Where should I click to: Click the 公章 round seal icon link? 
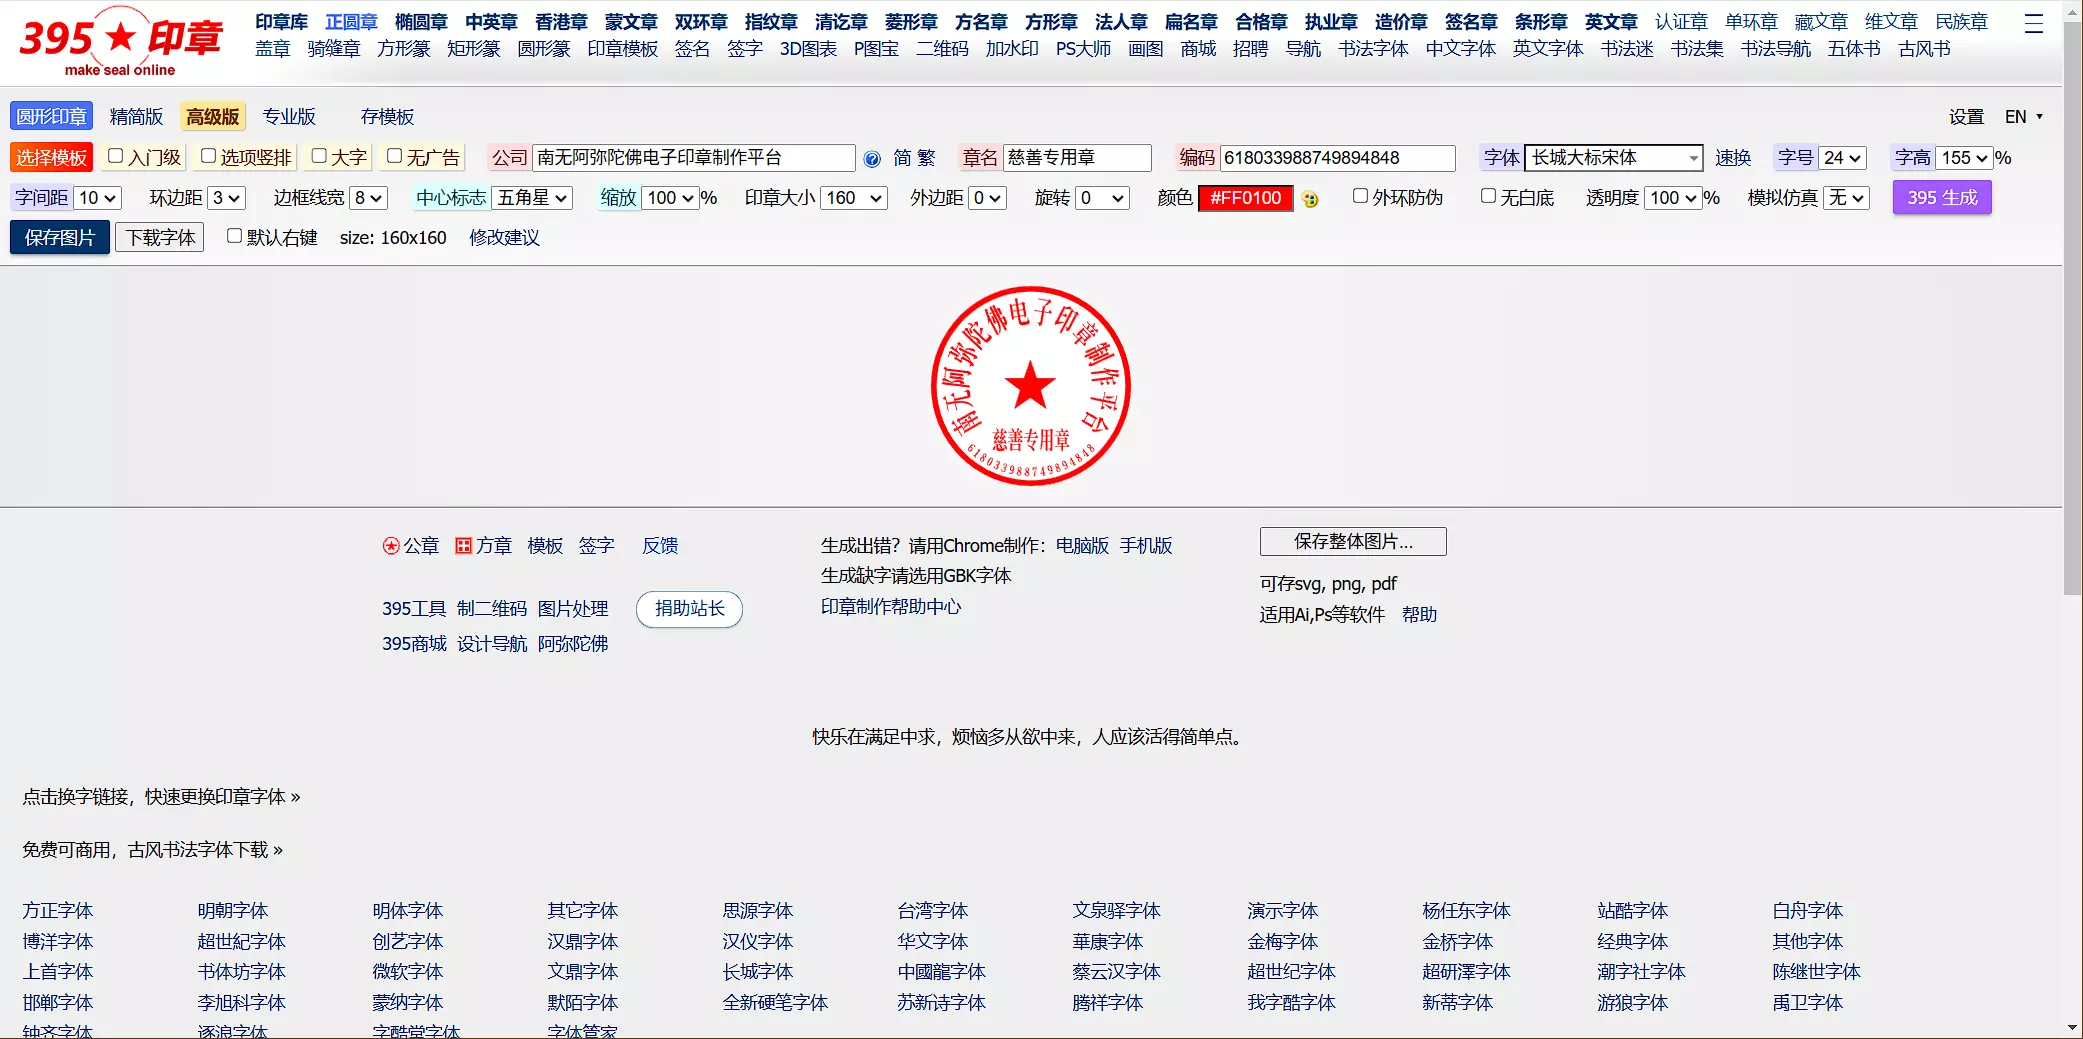(x=410, y=546)
